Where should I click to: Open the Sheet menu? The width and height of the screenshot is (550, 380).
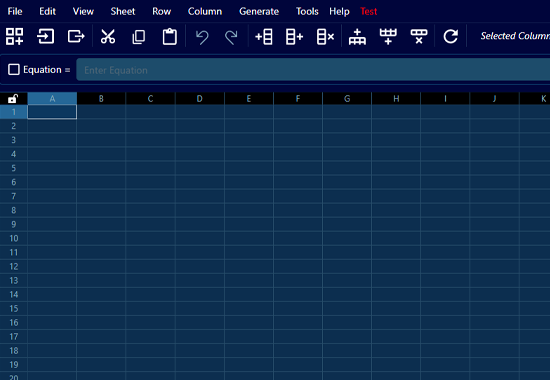(x=123, y=11)
